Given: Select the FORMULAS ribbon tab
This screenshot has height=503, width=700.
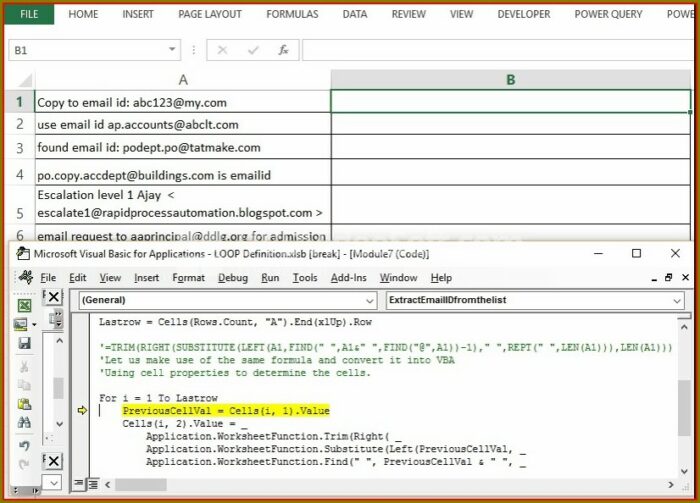Looking at the screenshot, I should point(292,14).
